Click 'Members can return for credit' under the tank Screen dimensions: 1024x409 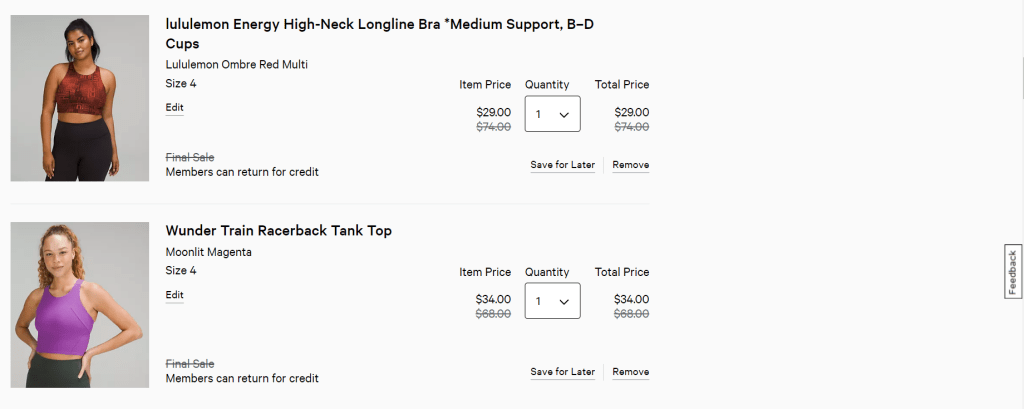tap(241, 379)
